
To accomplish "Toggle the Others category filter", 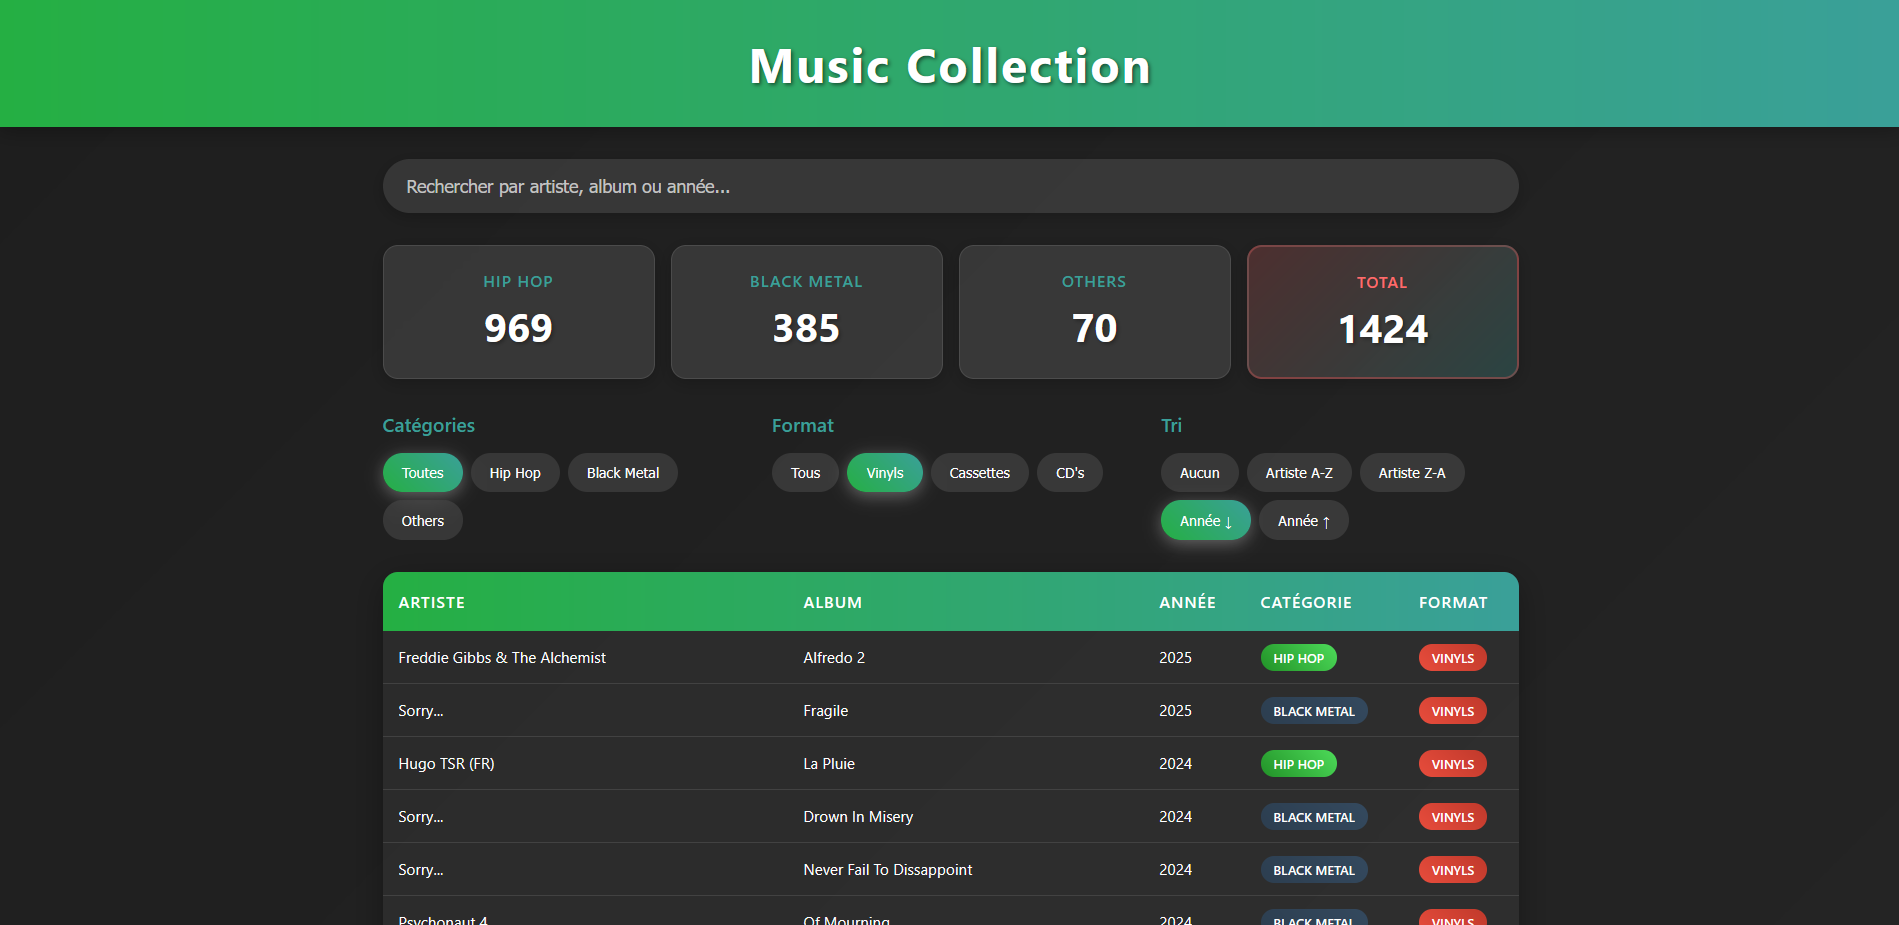I will (x=422, y=520).
